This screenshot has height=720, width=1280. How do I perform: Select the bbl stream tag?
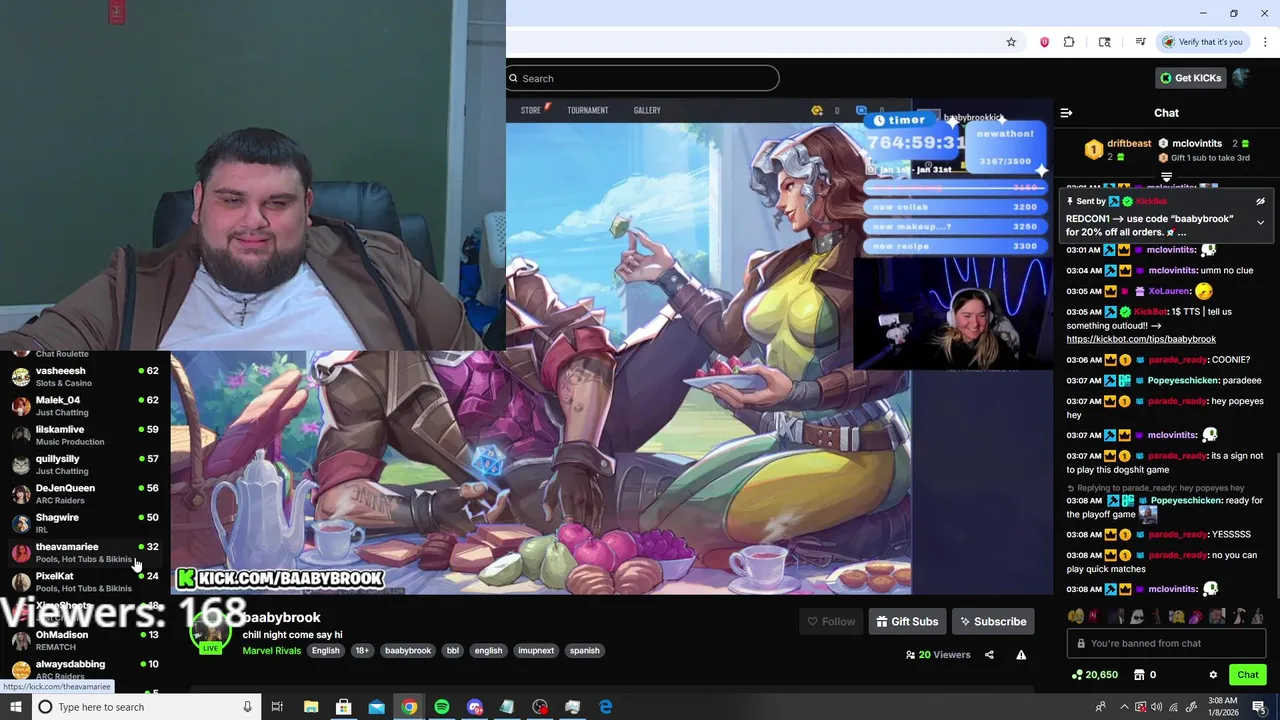click(453, 650)
